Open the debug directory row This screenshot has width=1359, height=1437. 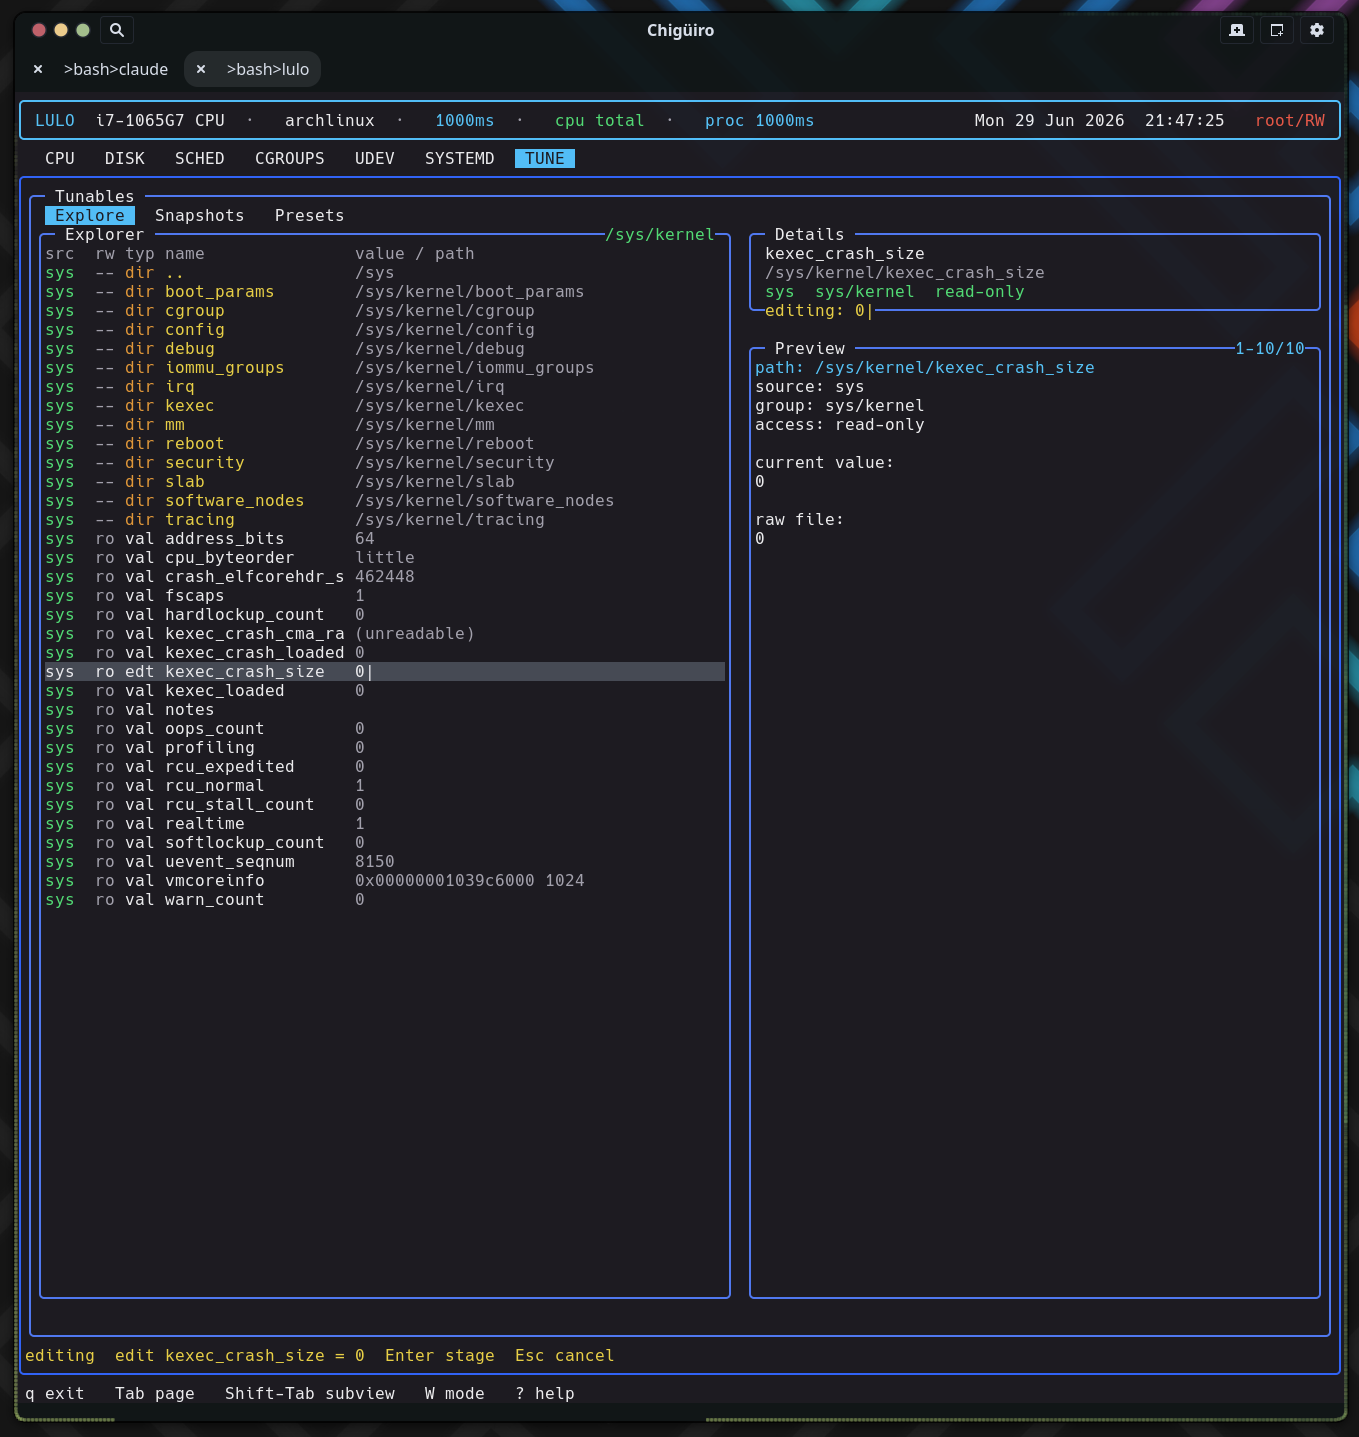(385, 349)
